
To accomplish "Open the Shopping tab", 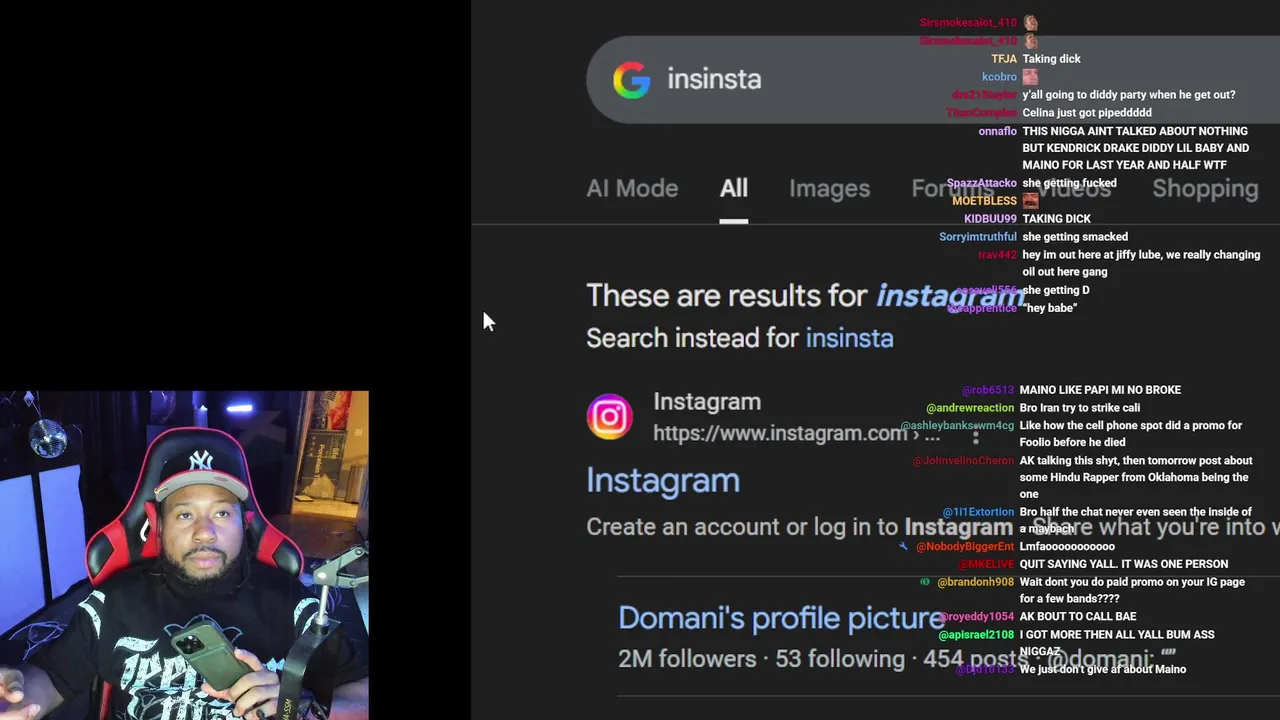I will tap(1205, 188).
